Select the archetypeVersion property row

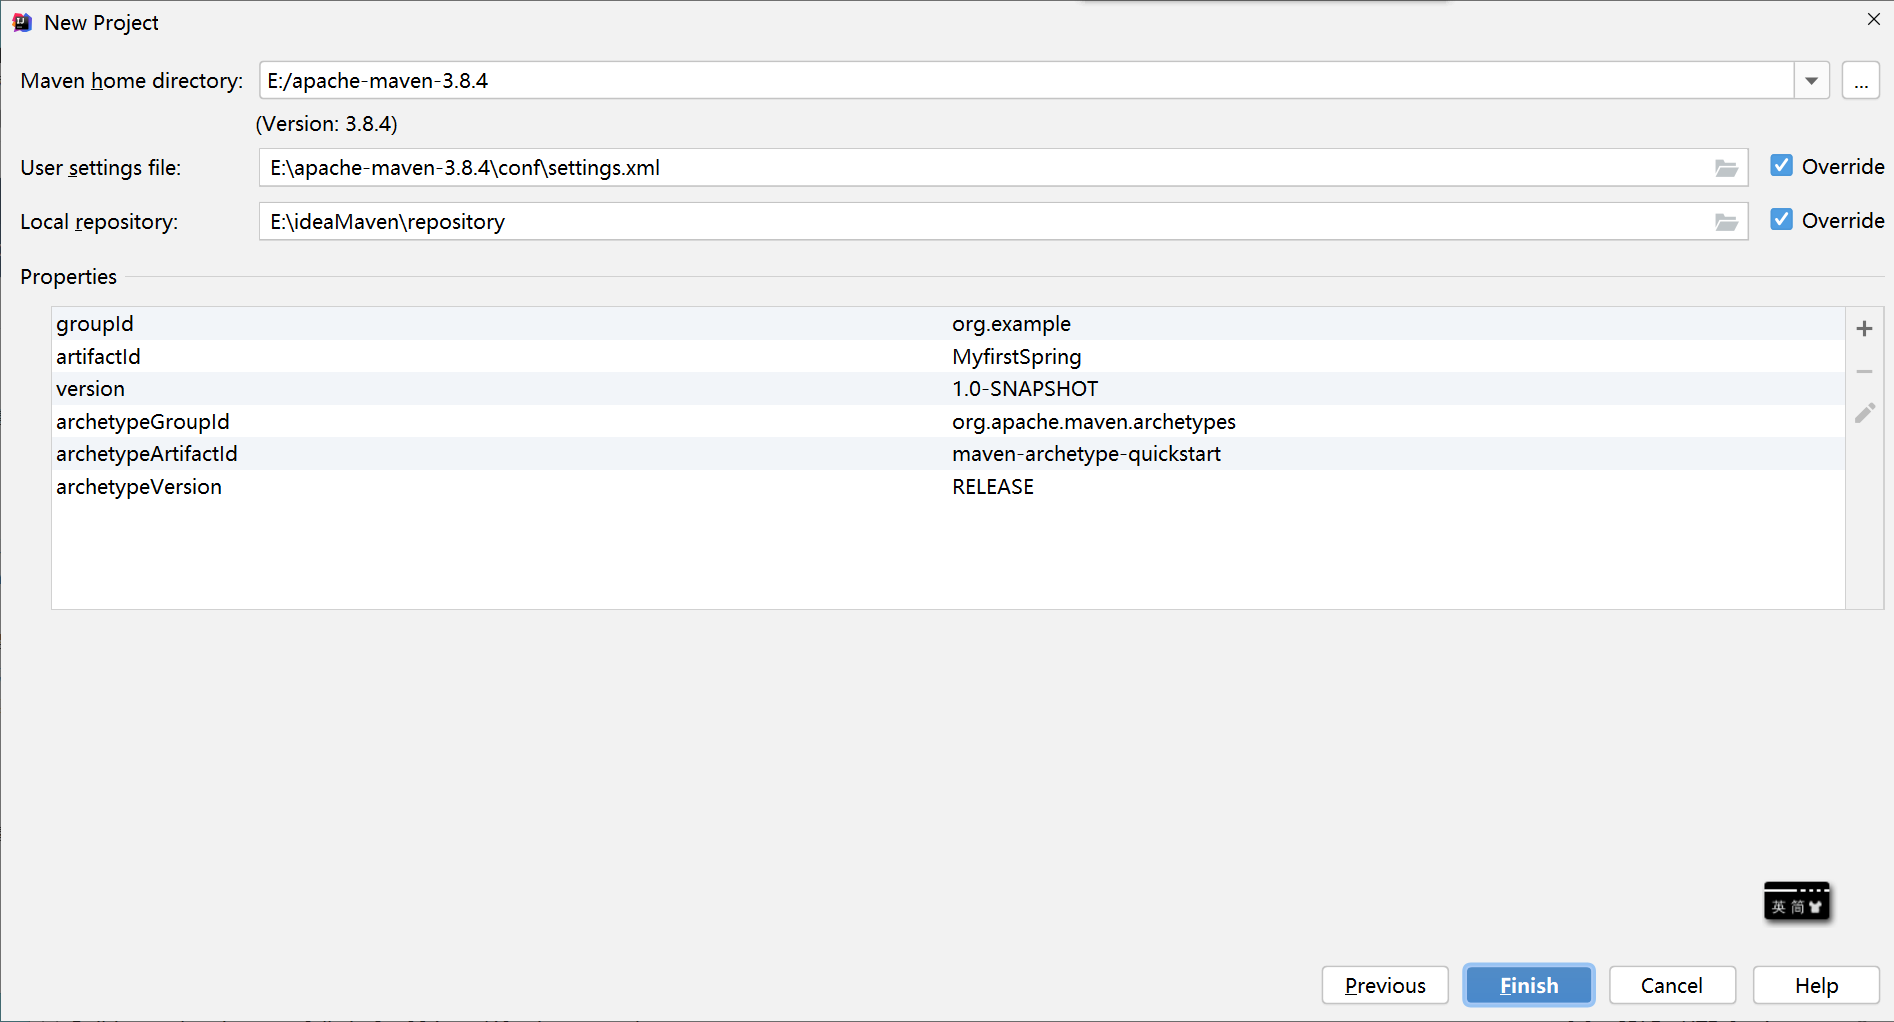948,487
